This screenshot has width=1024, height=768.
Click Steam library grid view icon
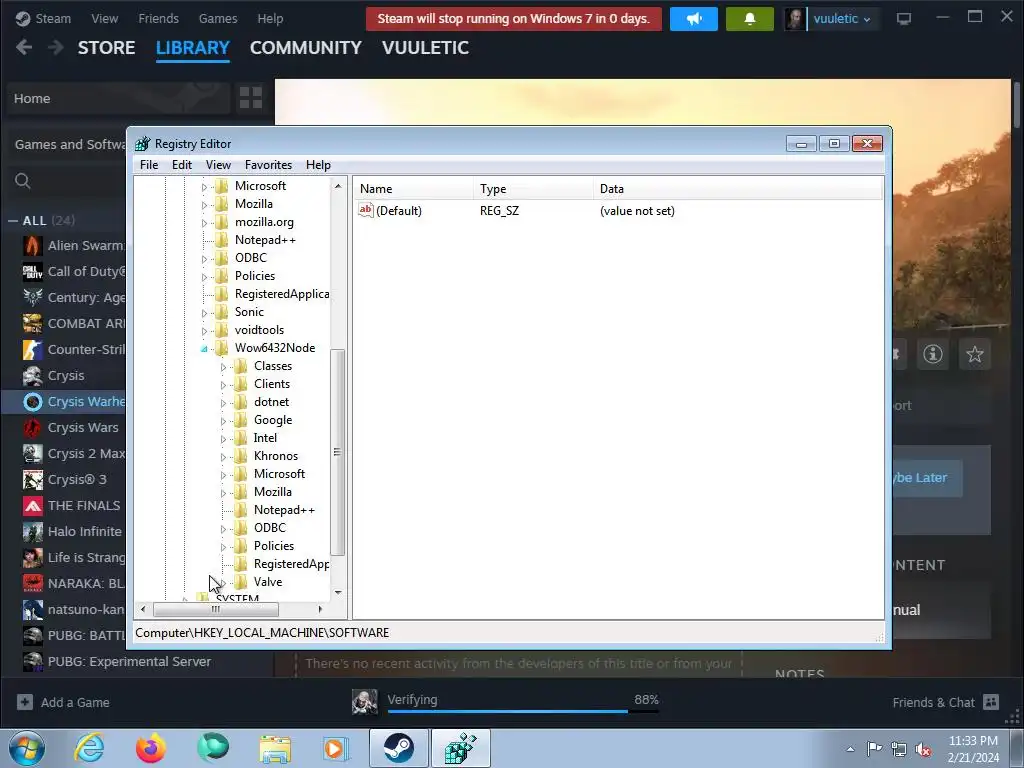click(251, 98)
